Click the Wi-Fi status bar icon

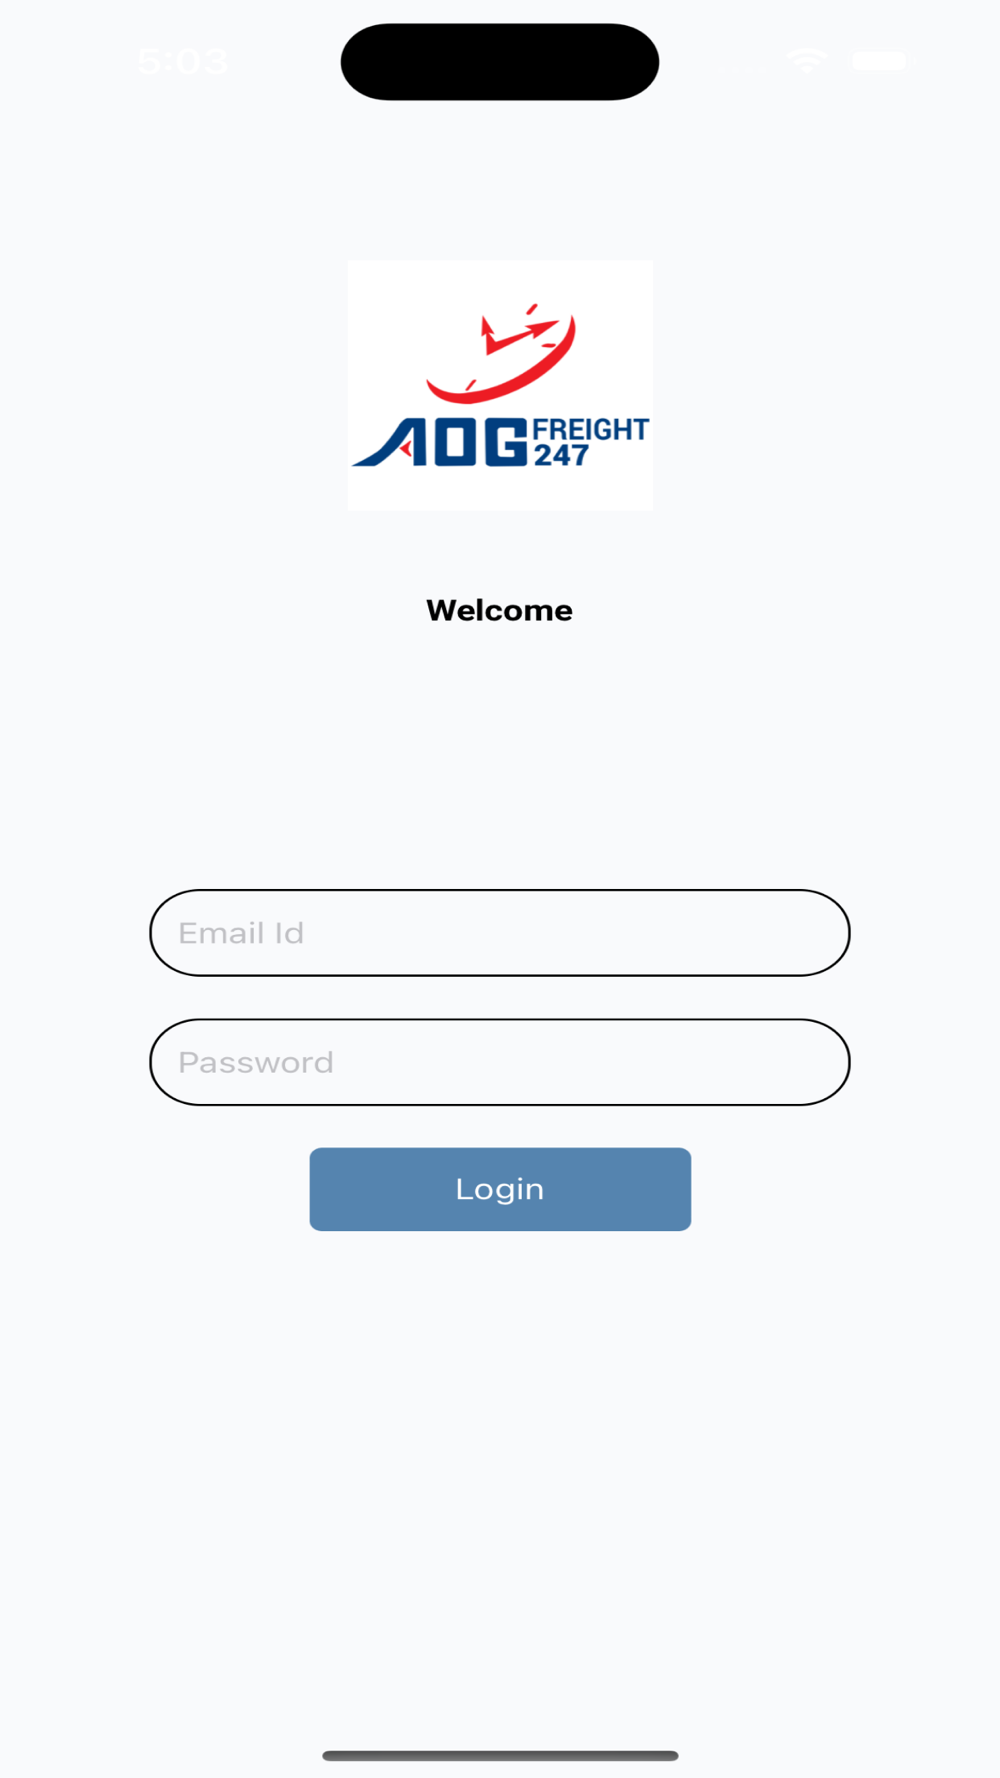click(x=806, y=61)
